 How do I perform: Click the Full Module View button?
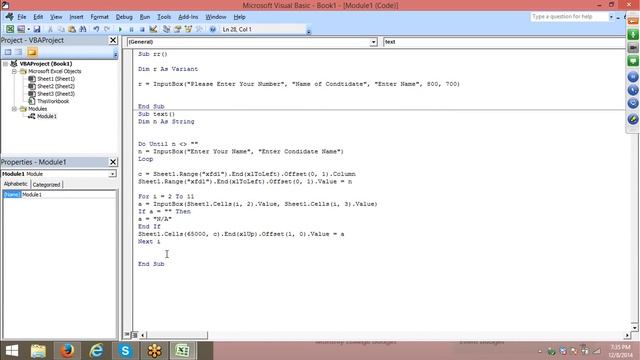[134, 335]
